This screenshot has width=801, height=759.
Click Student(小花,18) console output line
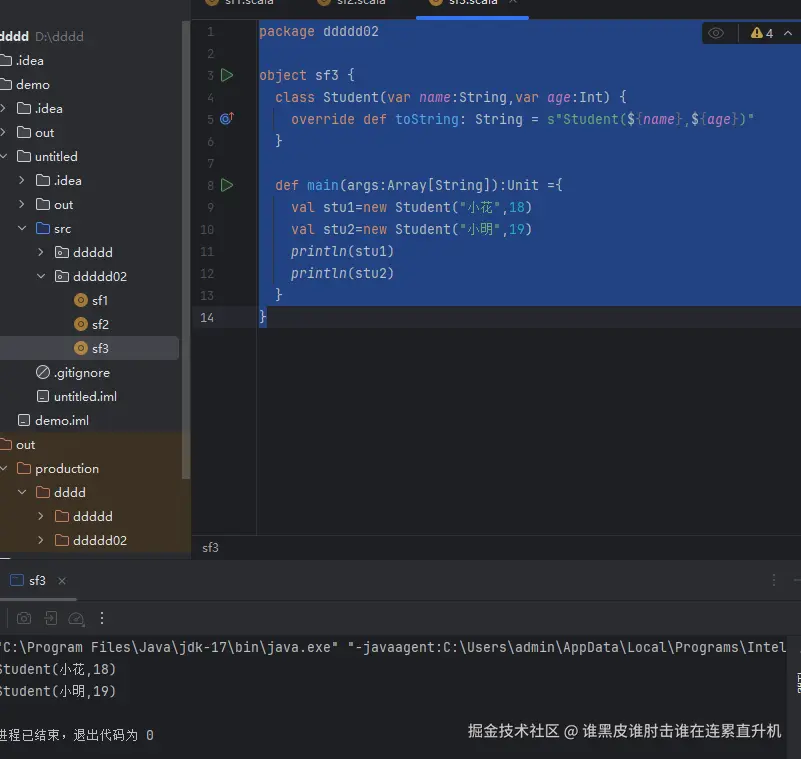point(58,669)
